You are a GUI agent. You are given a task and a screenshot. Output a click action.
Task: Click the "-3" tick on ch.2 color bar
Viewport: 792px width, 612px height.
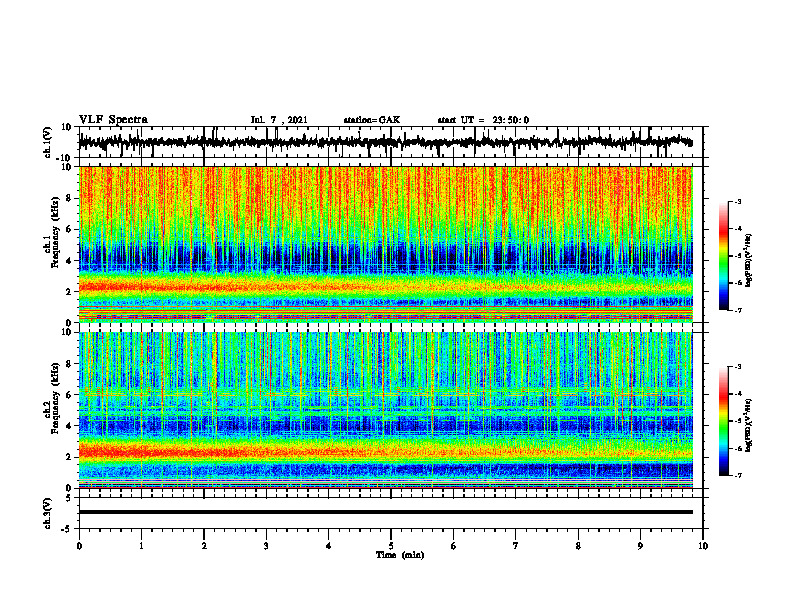pos(737,367)
